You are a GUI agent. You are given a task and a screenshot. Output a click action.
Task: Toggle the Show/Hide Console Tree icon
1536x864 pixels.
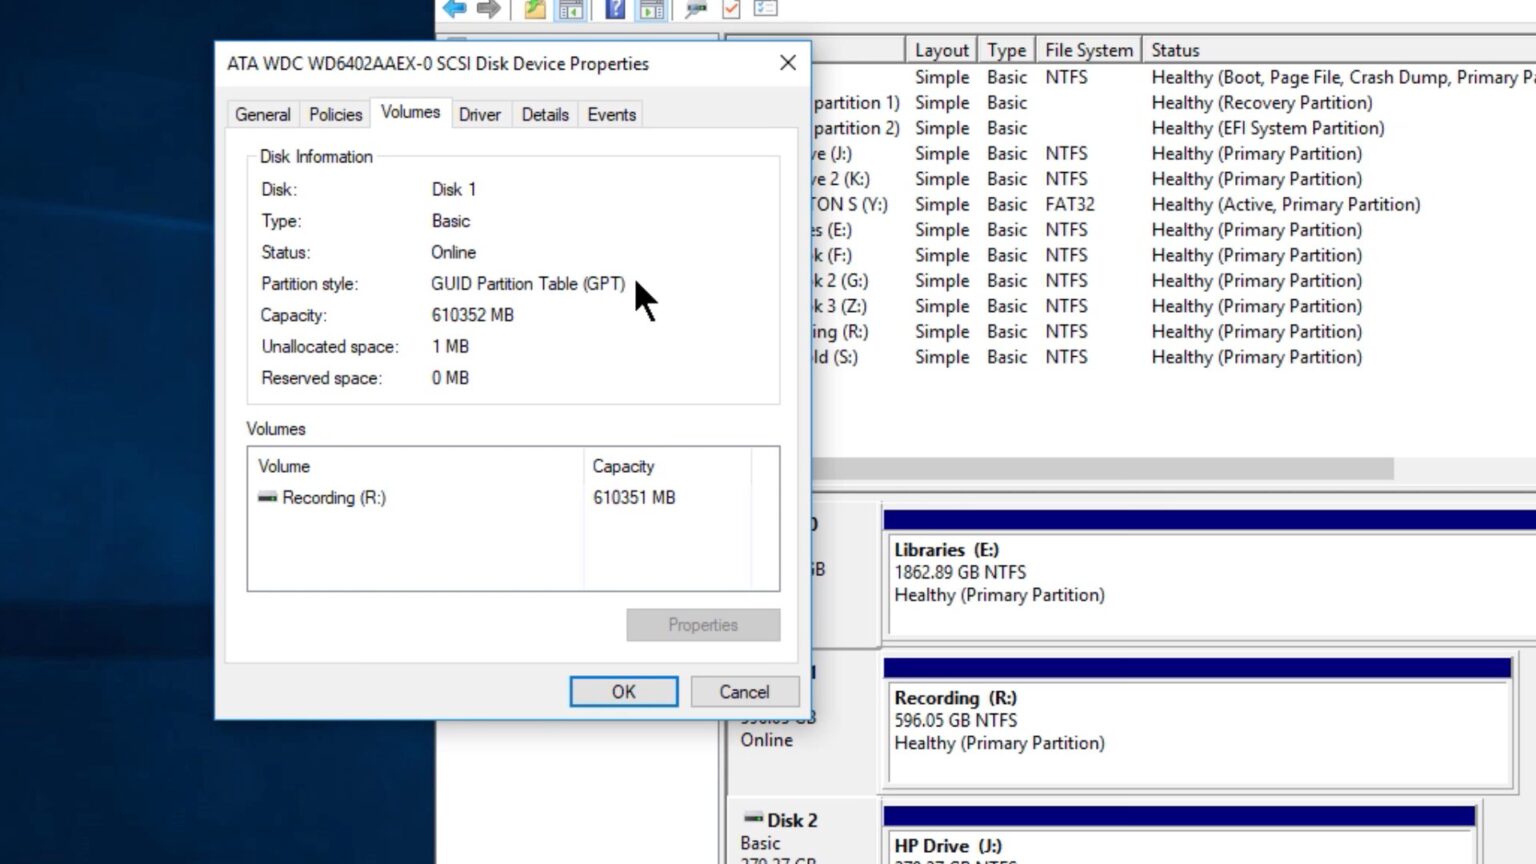pyautogui.click(x=571, y=9)
